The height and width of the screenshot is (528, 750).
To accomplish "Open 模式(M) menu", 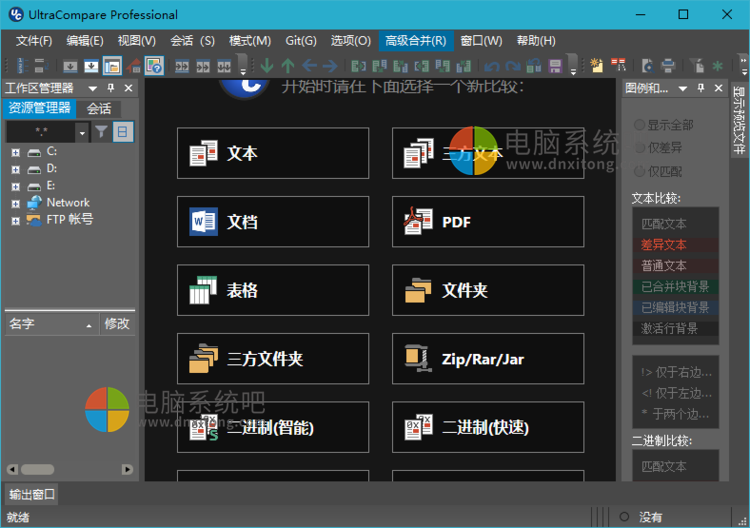I will click(250, 41).
